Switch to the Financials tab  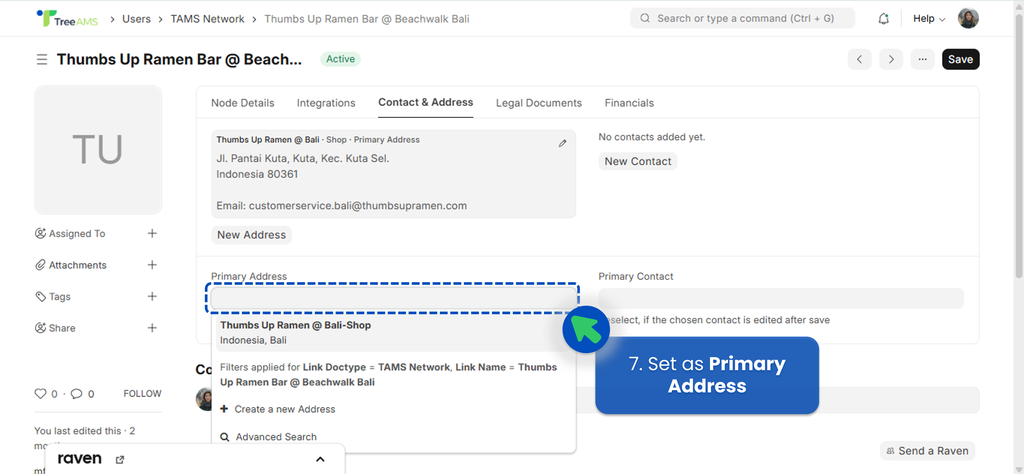pyautogui.click(x=629, y=103)
